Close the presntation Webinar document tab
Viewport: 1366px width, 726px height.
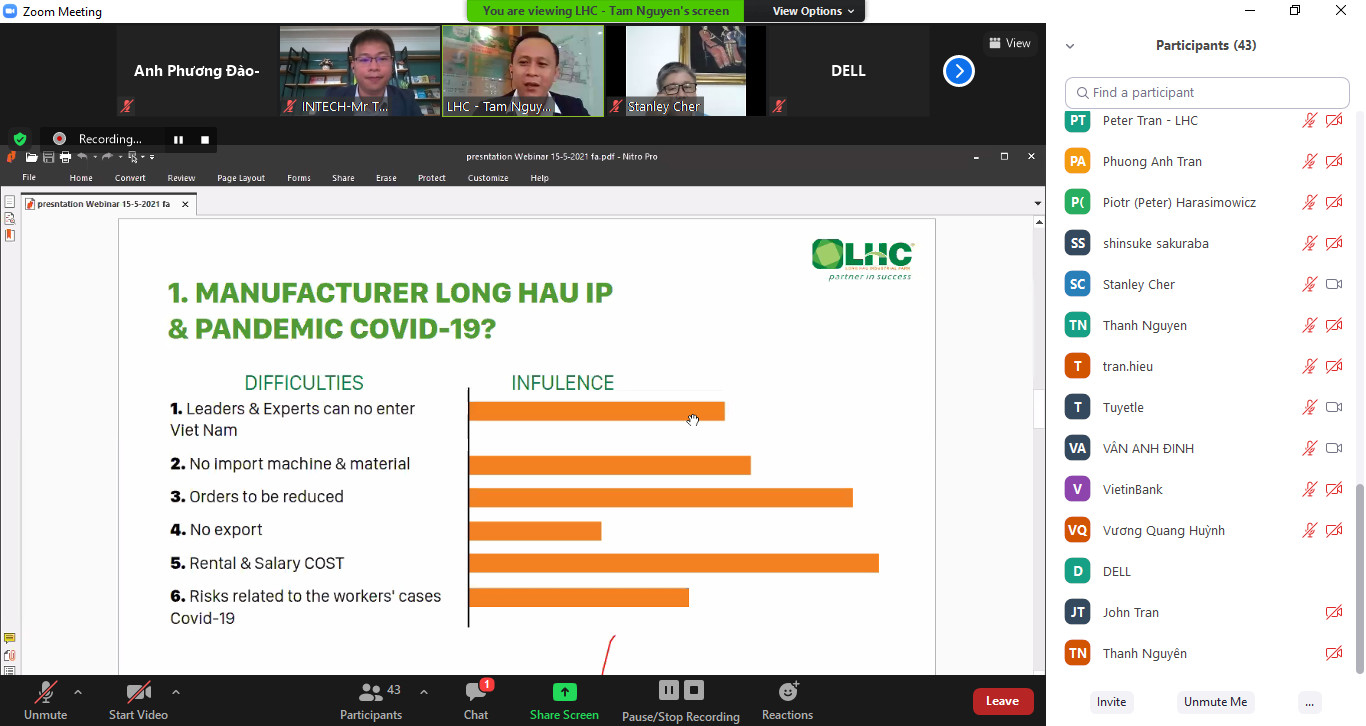pos(186,204)
